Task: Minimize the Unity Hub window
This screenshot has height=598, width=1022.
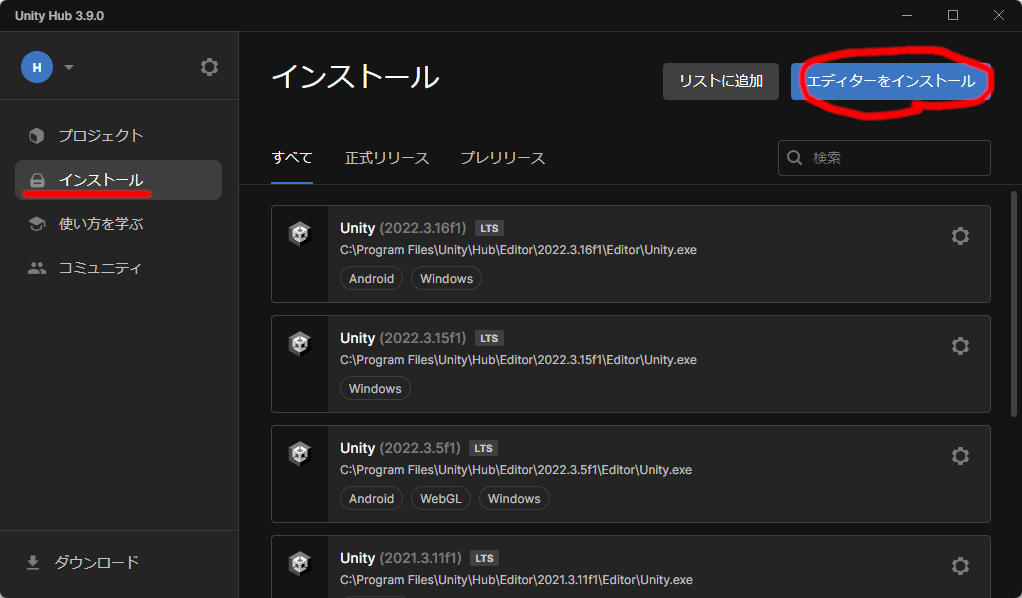Action: tap(907, 15)
